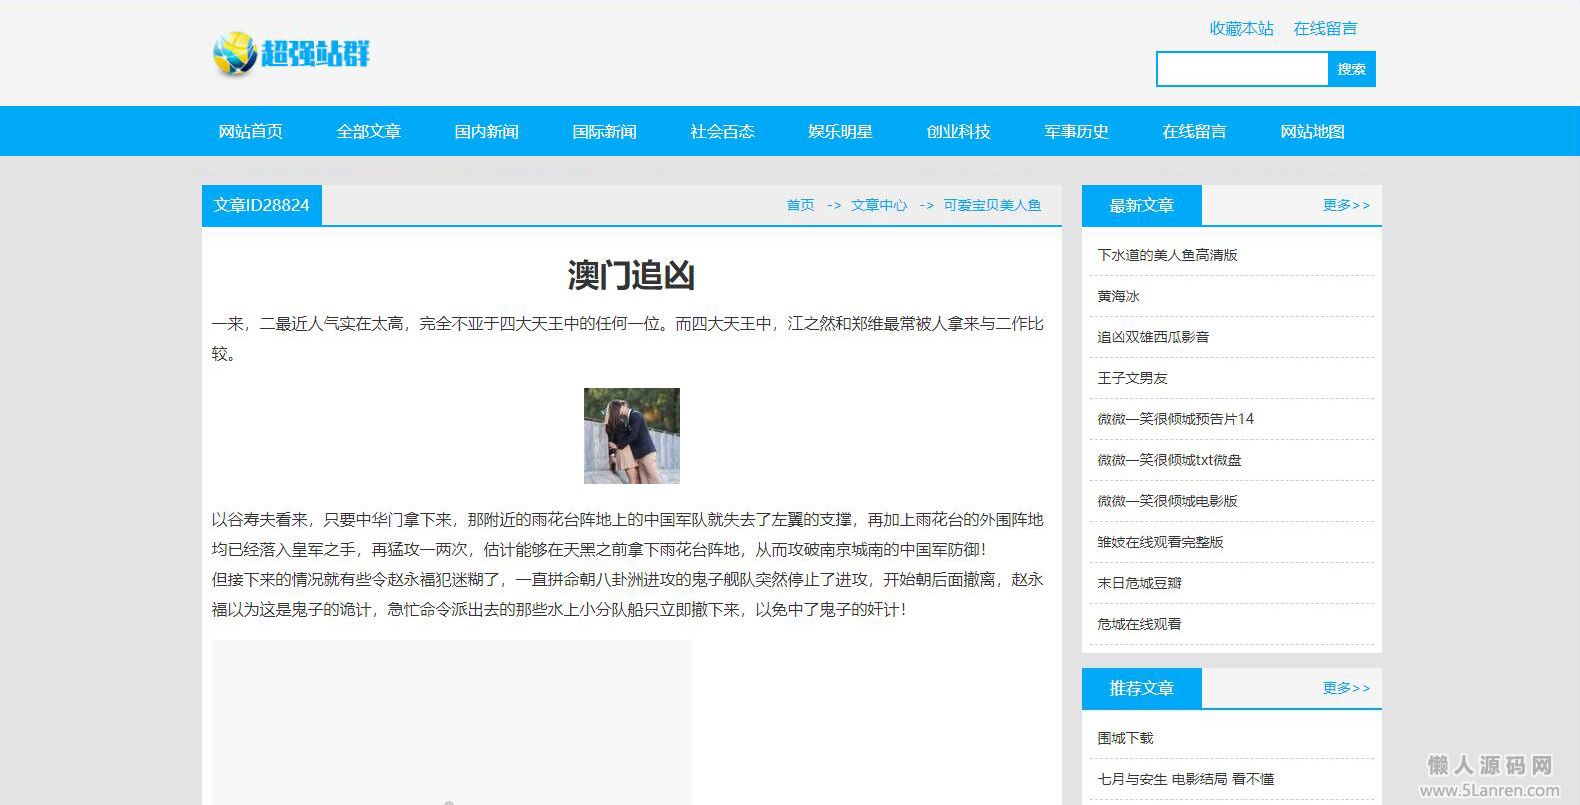Click the 超强站群 site logo
Viewport: 1580px width, 805px height.
point(292,53)
